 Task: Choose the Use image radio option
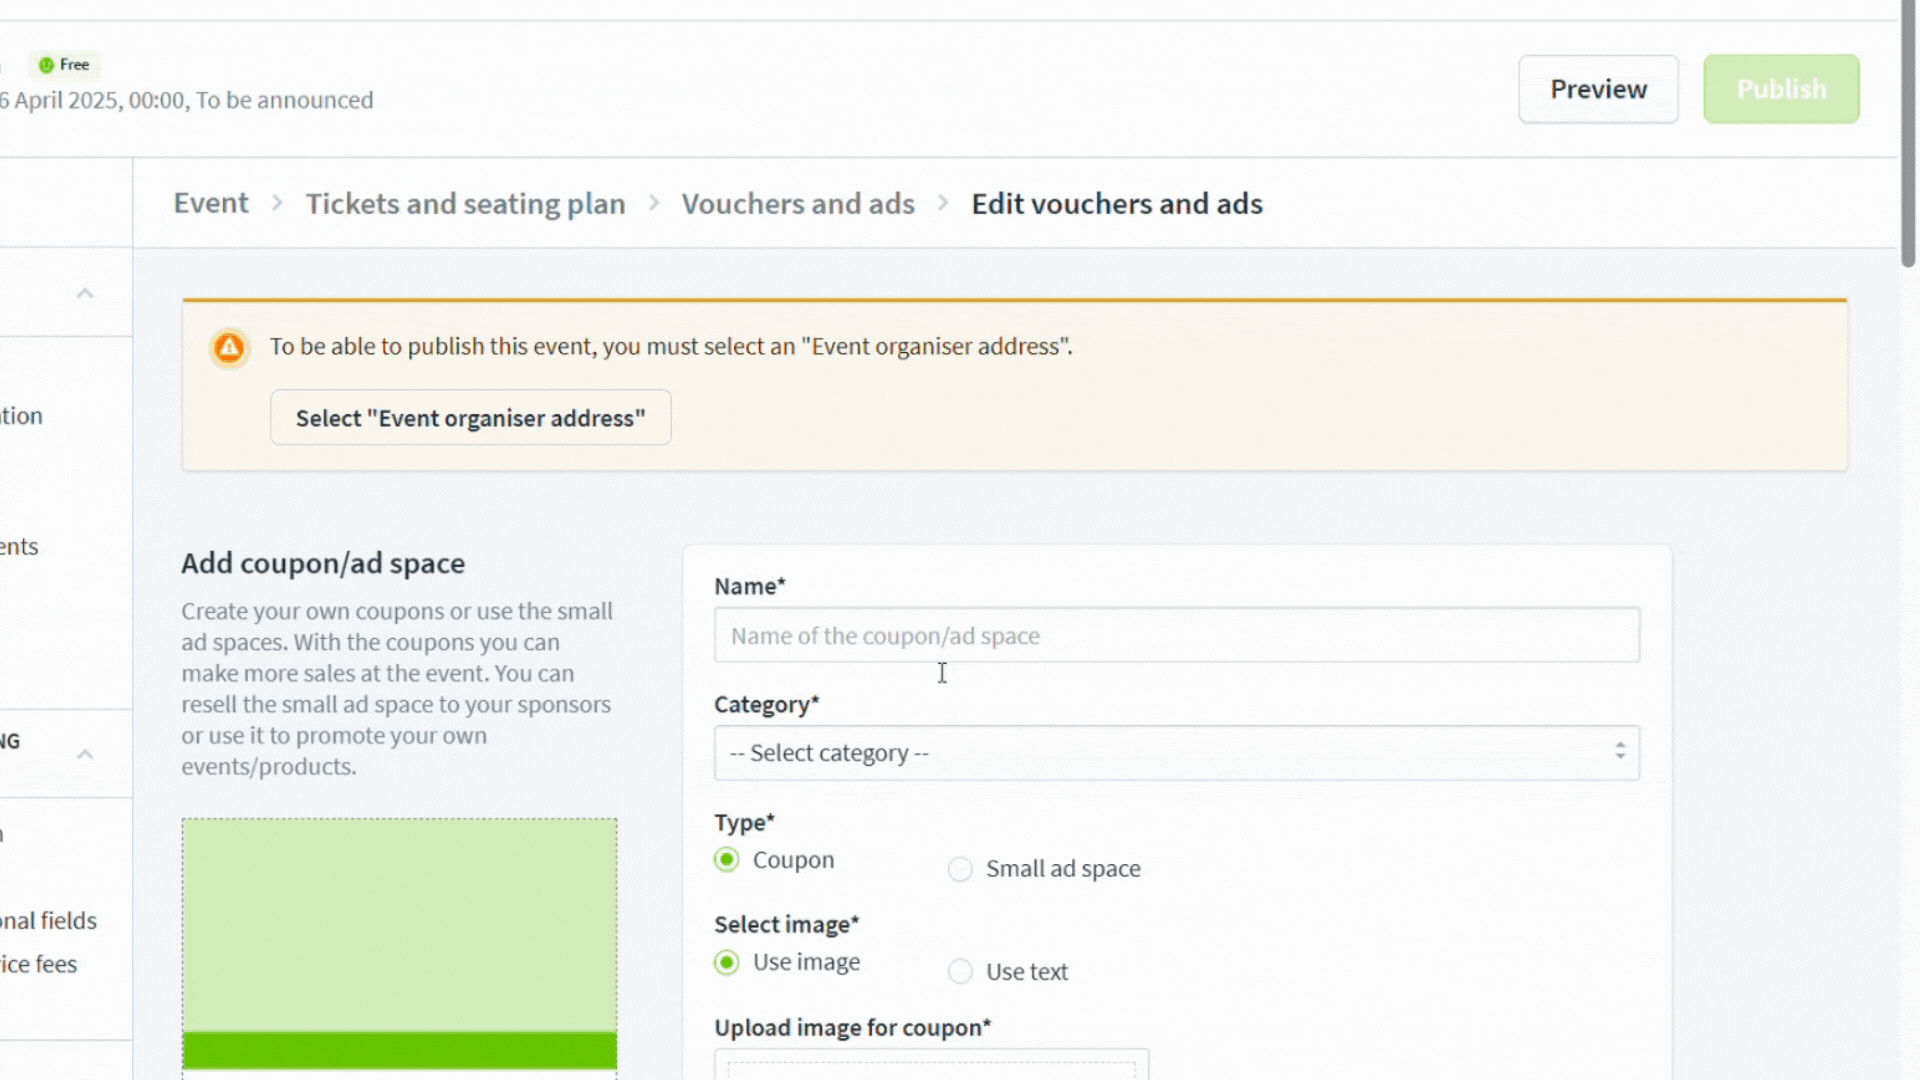click(x=727, y=962)
